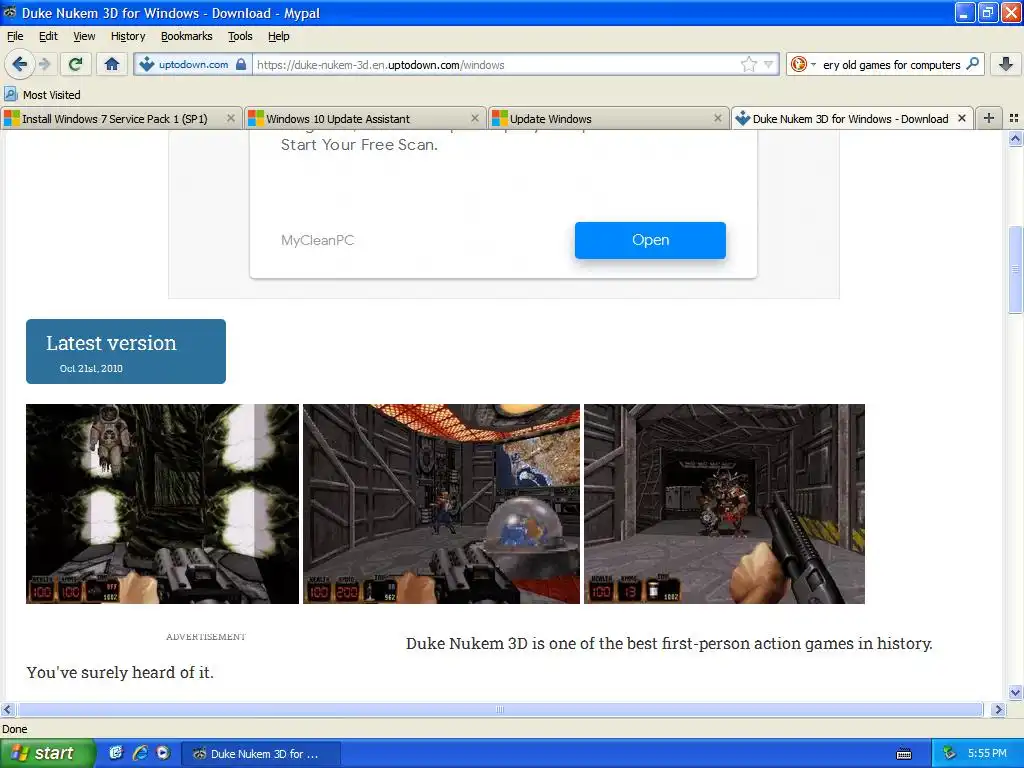
Task: Open a new tab with the plus button
Action: point(989,118)
